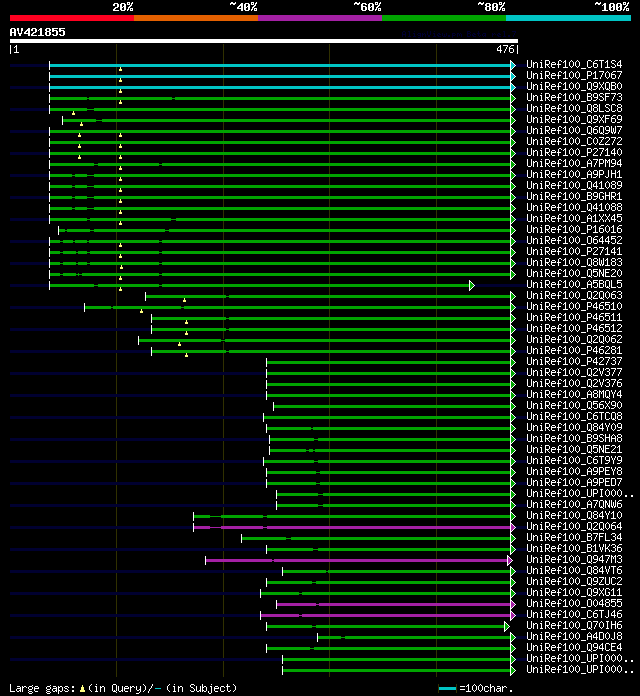The image size is (640, 696).
Task: Click the UniRef100_C6TJ46 label
Action: (x=574, y=615)
